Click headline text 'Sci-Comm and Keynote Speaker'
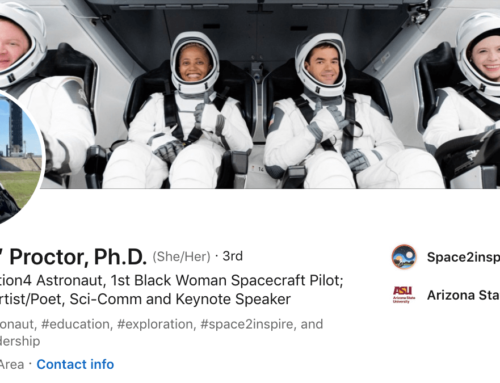 [x=180, y=299]
